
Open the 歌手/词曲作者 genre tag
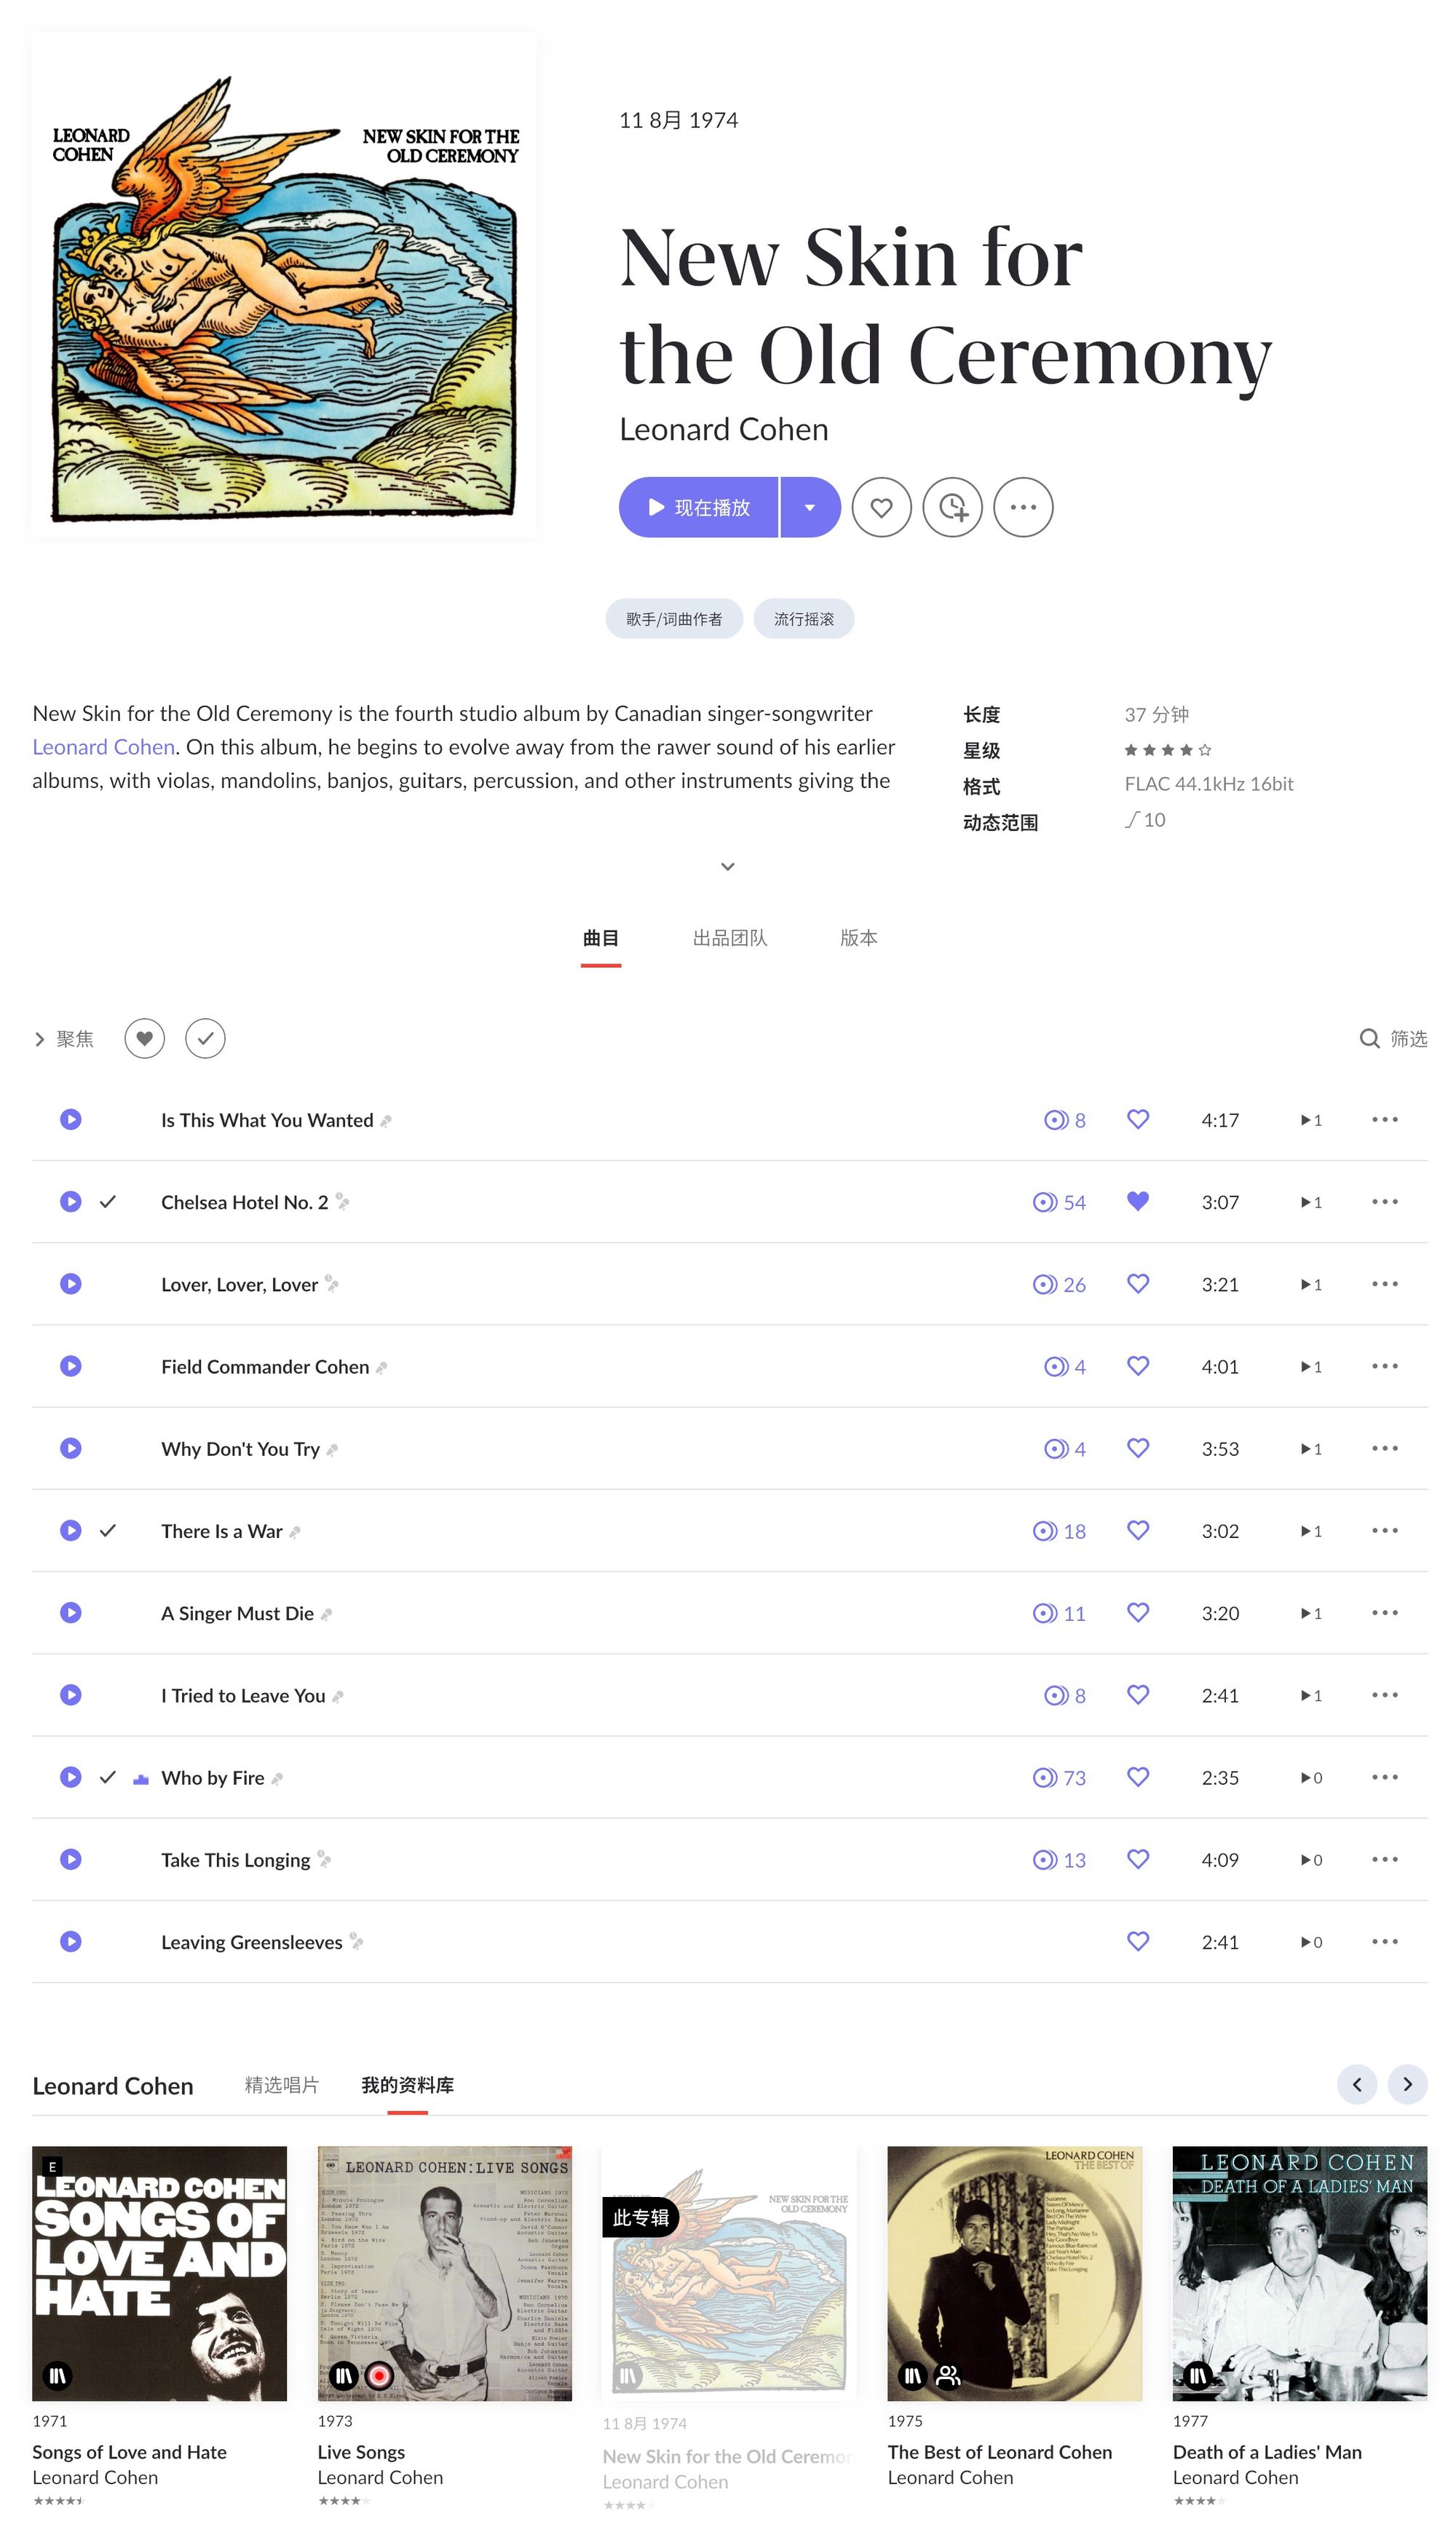[674, 619]
